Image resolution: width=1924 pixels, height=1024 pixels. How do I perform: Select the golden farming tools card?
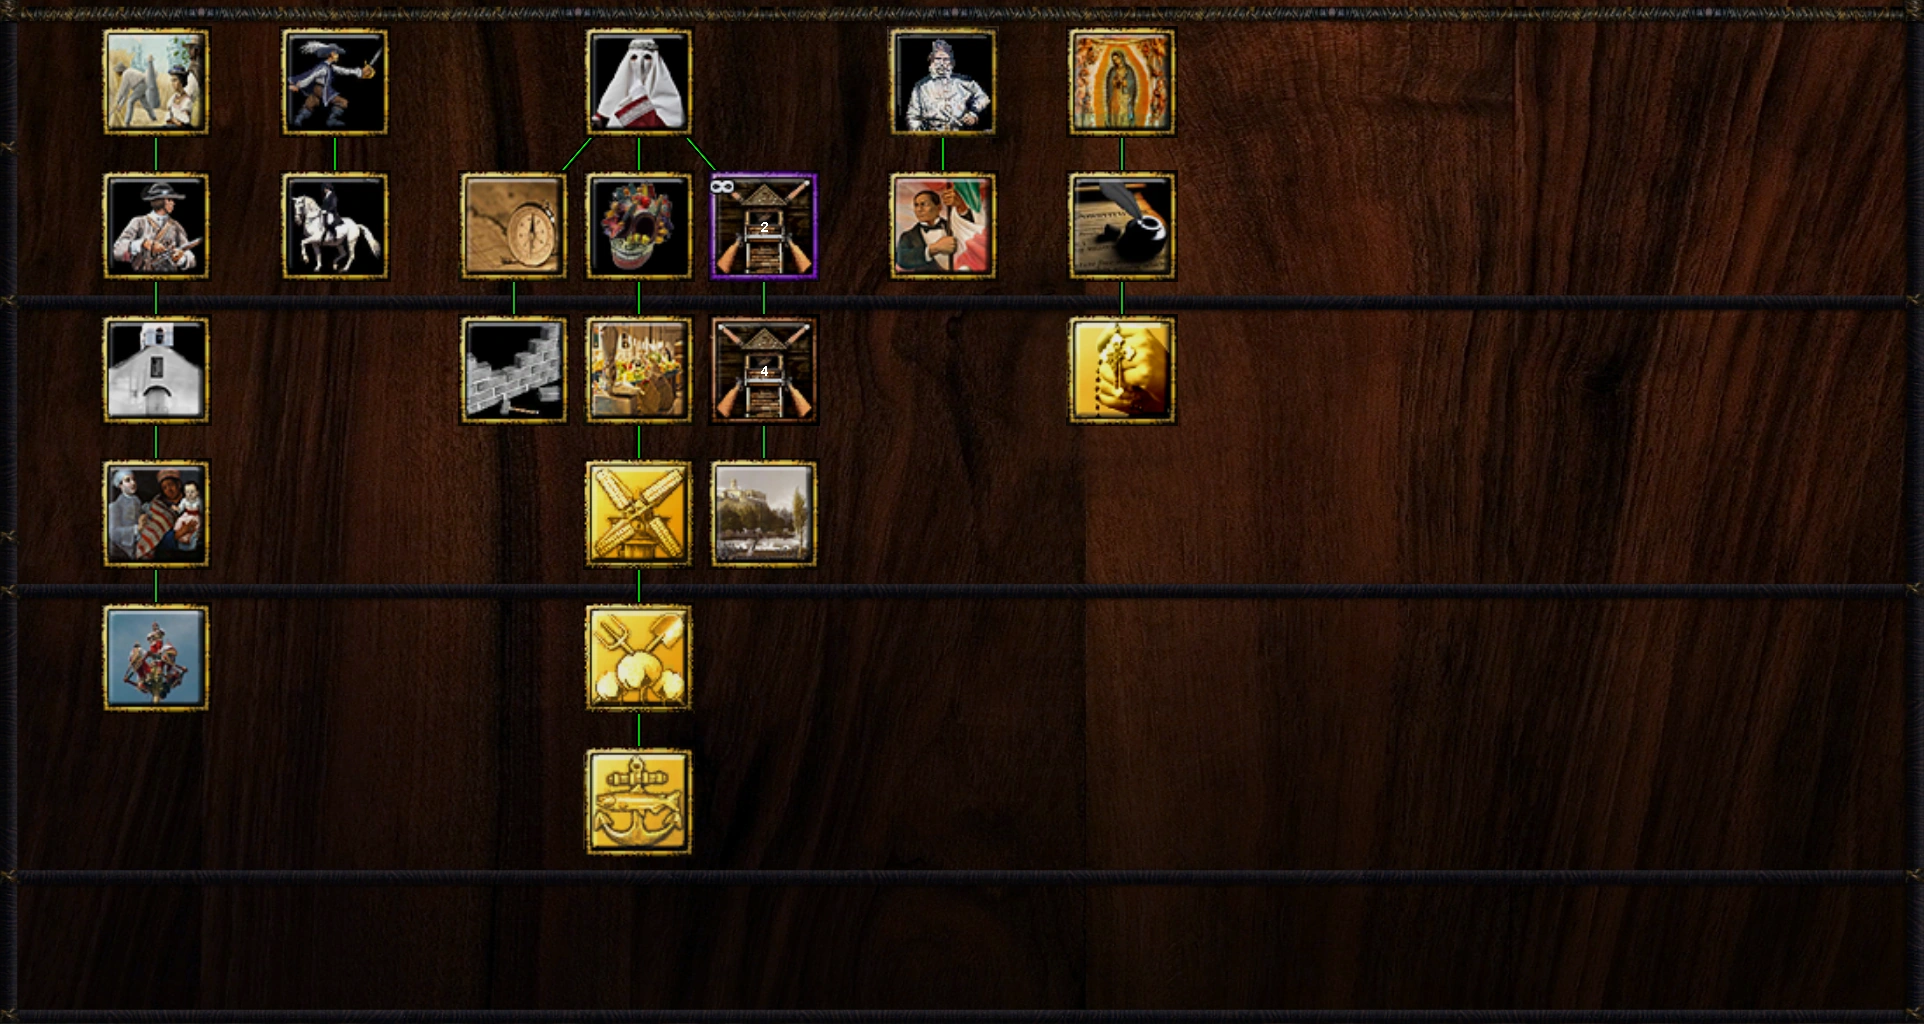click(x=639, y=658)
